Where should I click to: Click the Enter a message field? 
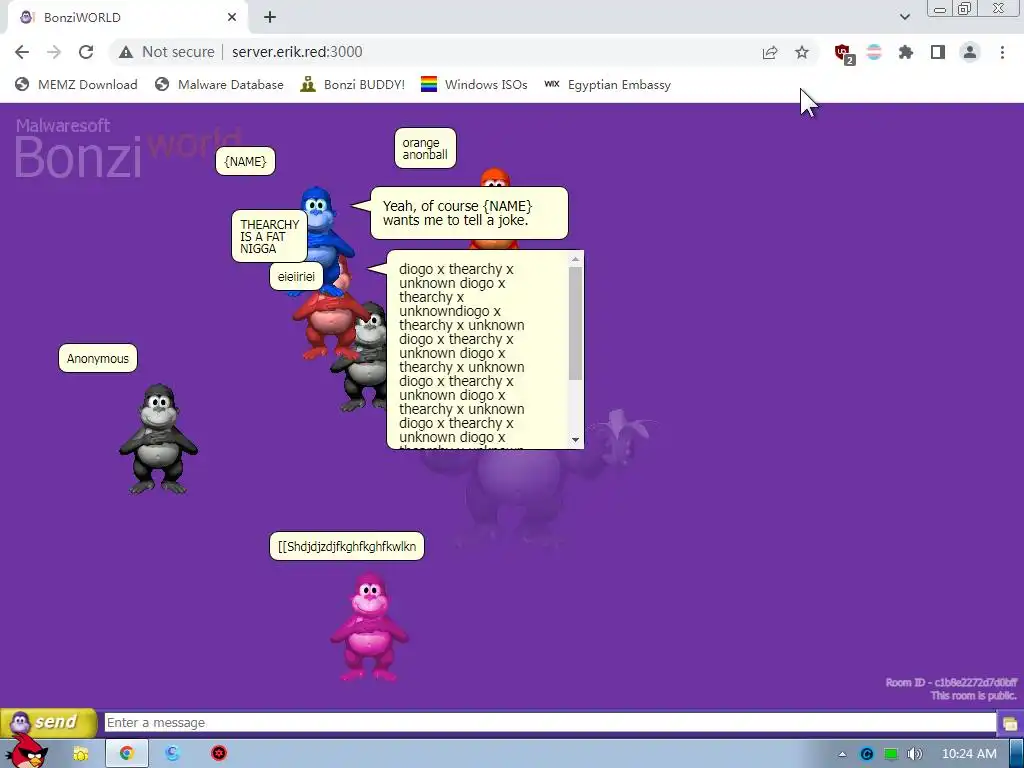pyautogui.click(x=550, y=722)
